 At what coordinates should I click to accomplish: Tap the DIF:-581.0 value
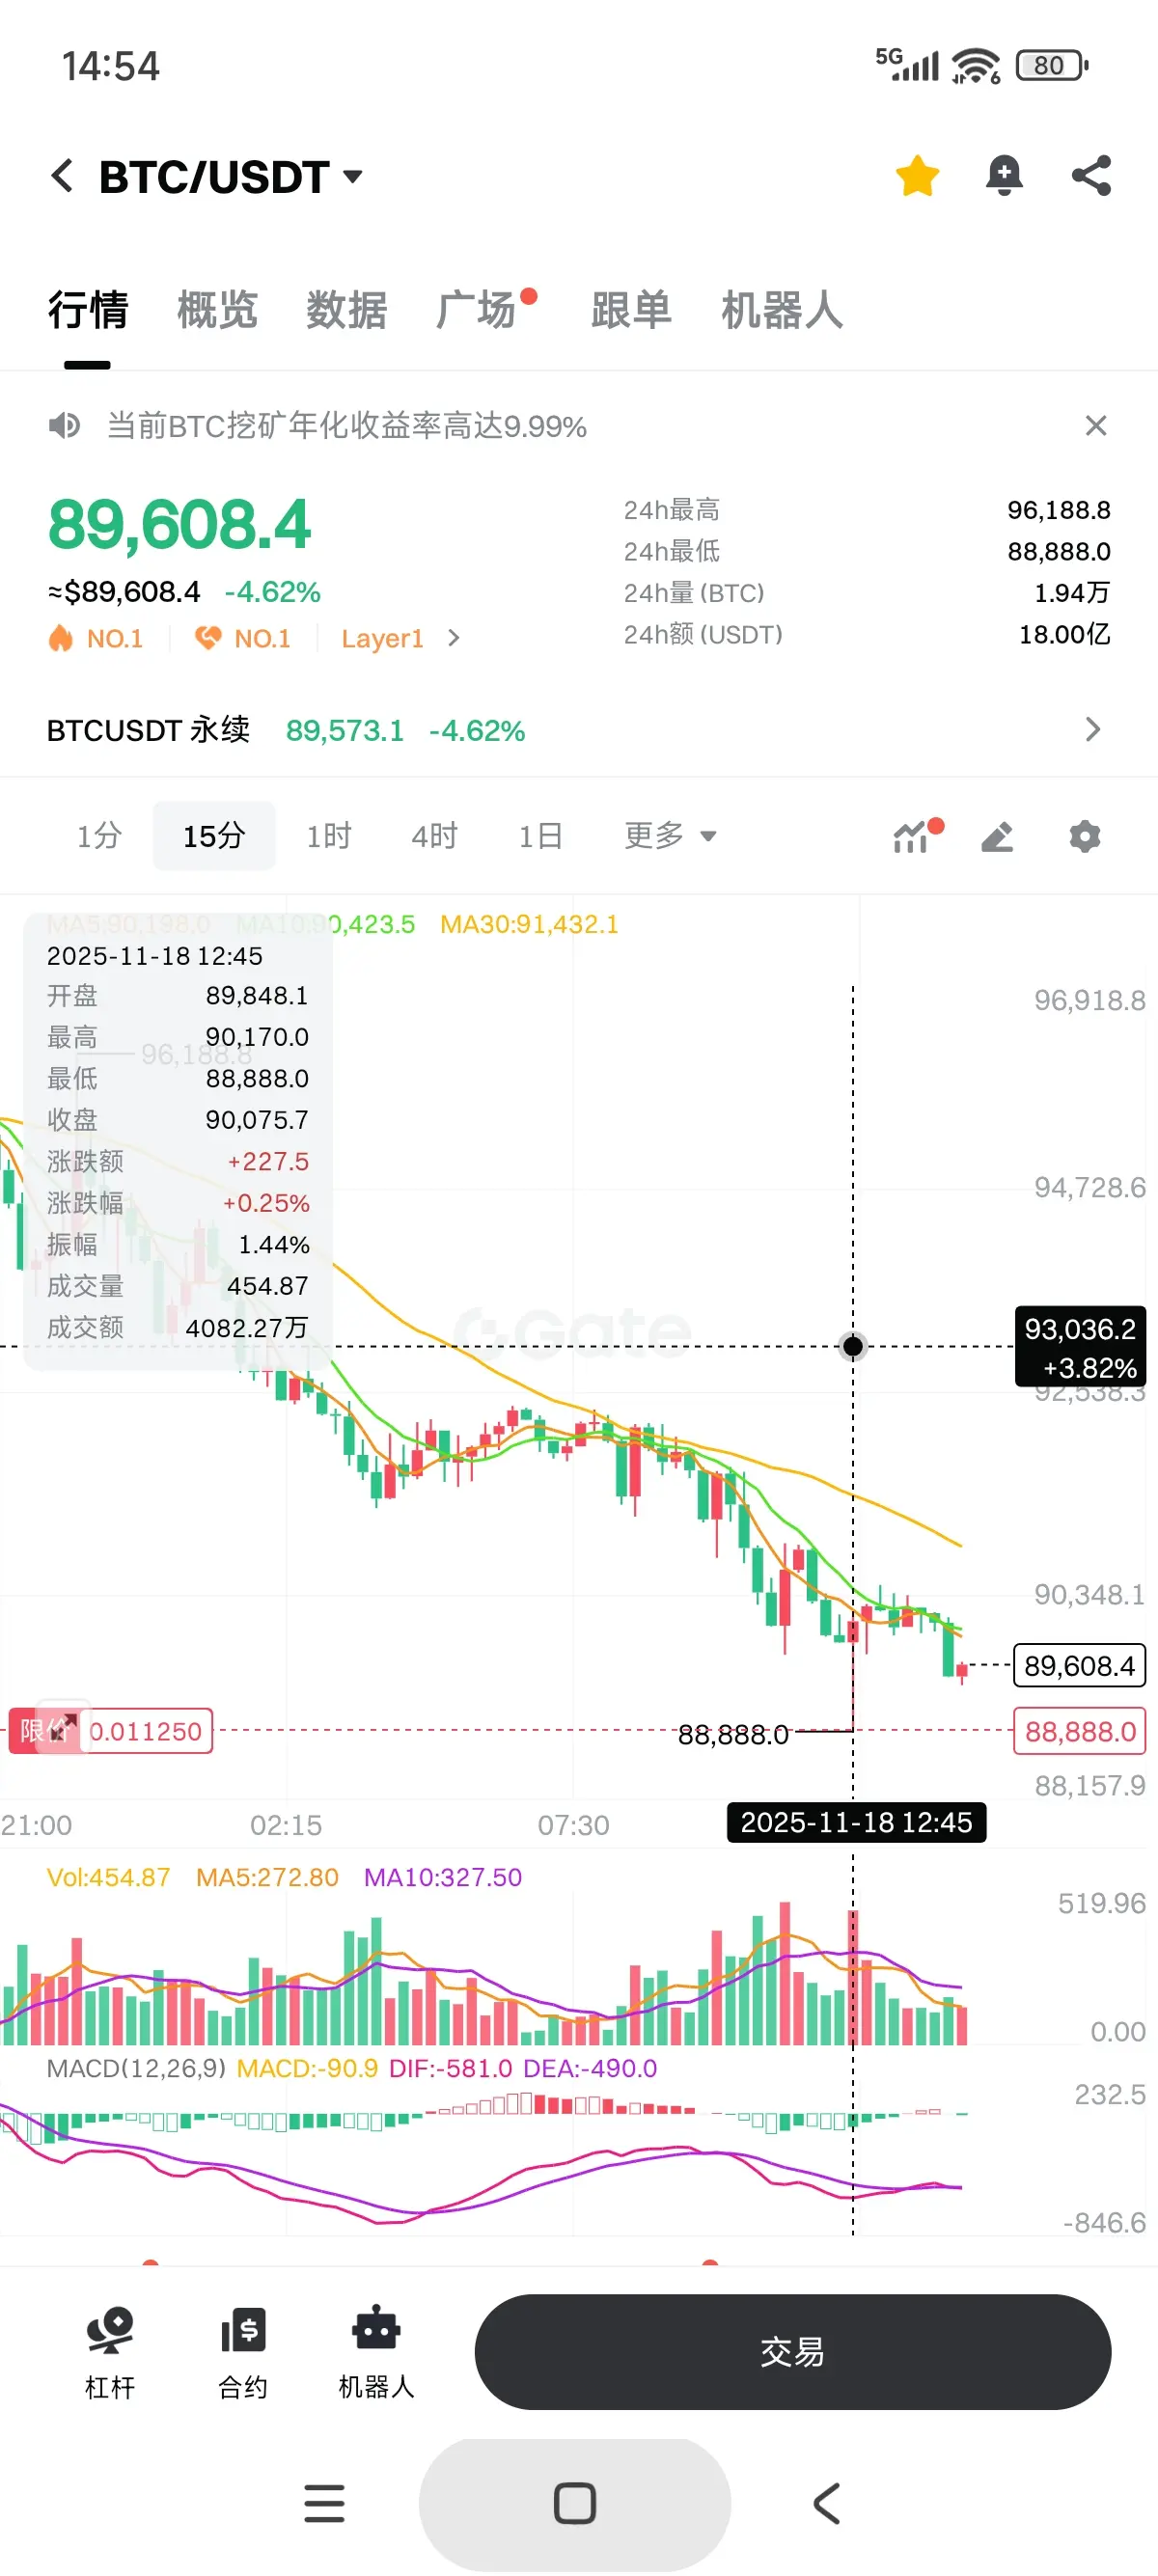point(450,2068)
